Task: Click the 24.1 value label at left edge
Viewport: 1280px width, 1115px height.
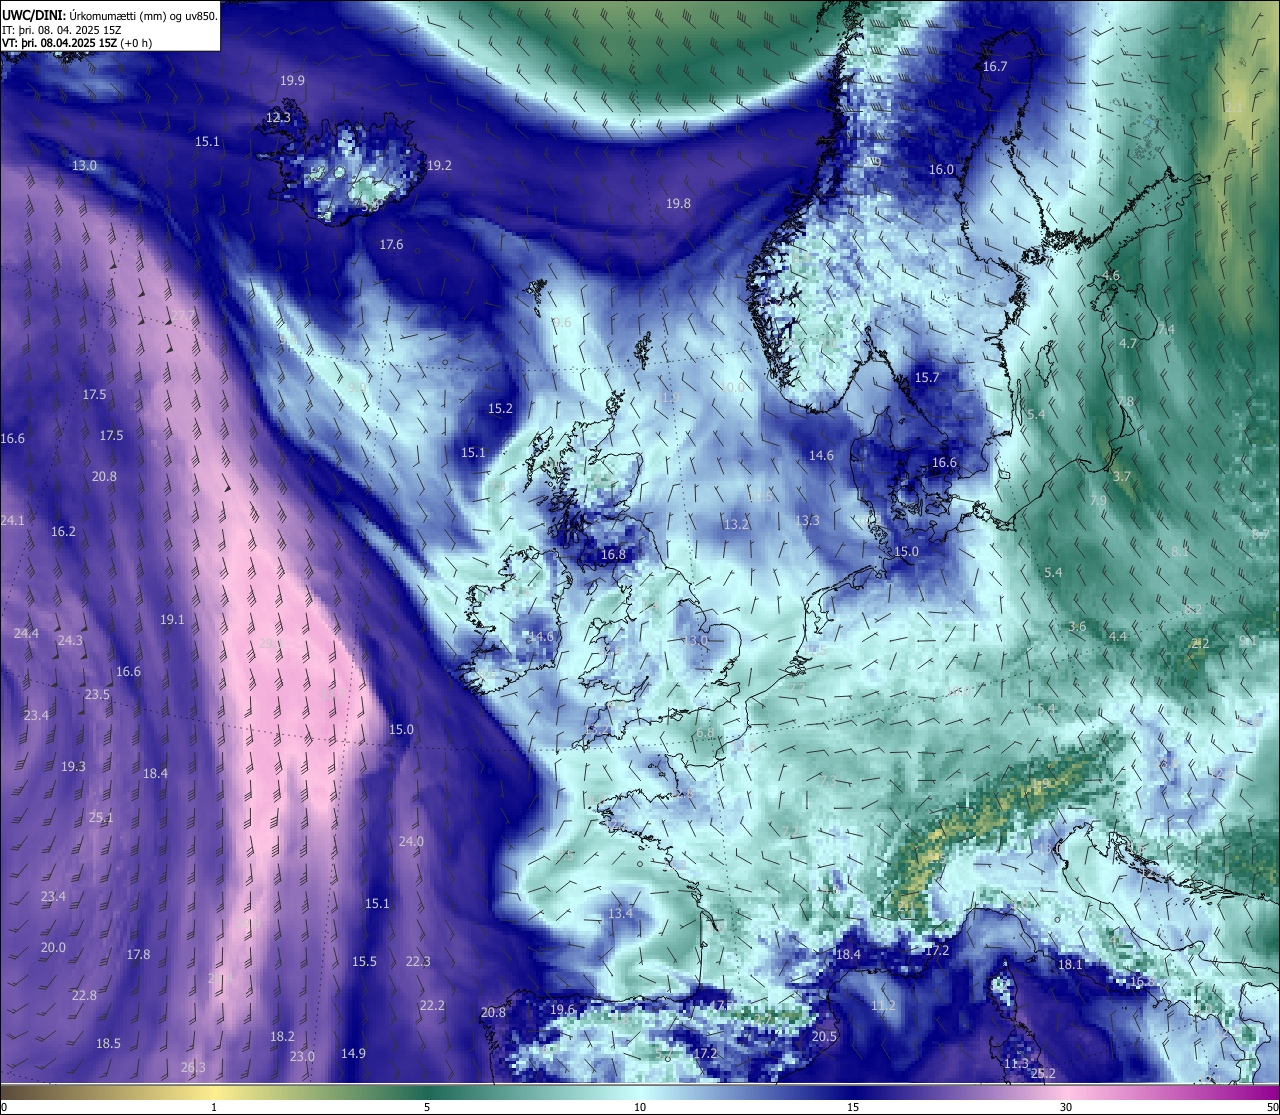Action: pyautogui.click(x=12, y=521)
